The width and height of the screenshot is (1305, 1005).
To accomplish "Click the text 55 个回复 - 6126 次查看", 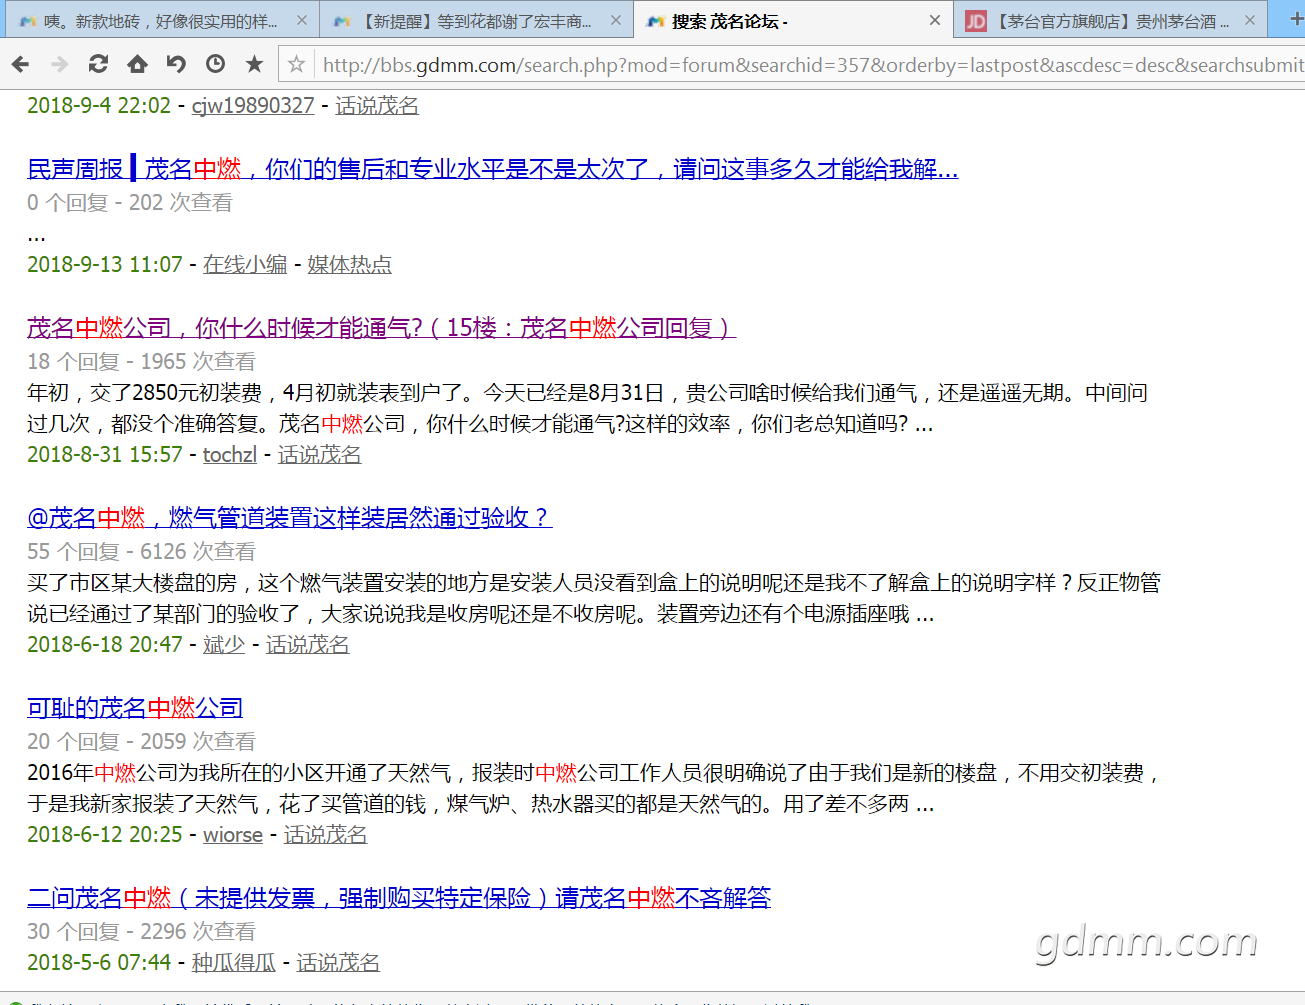I will coord(141,552).
